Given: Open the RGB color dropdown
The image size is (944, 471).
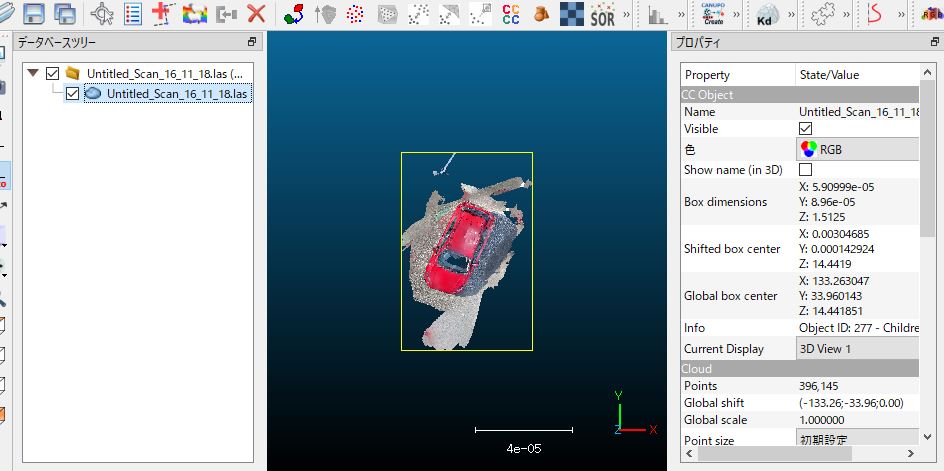Looking at the screenshot, I should tap(858, 149).
